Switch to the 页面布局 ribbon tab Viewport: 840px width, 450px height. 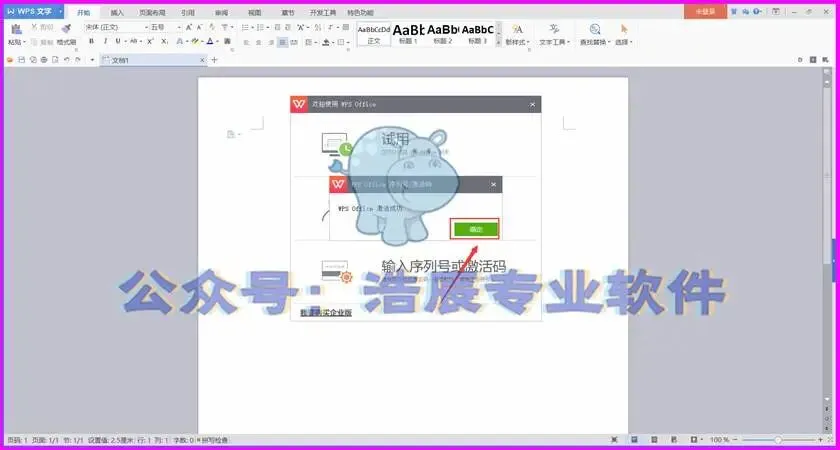[x=152, y=12]
